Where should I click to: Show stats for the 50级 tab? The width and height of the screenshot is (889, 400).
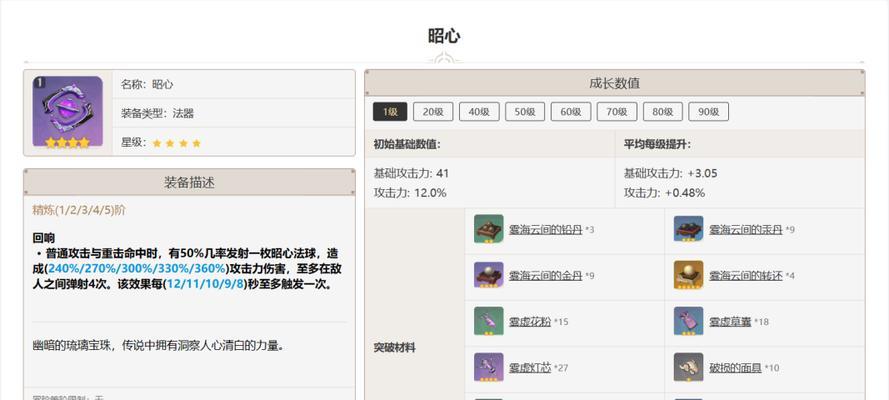[525, 112]
